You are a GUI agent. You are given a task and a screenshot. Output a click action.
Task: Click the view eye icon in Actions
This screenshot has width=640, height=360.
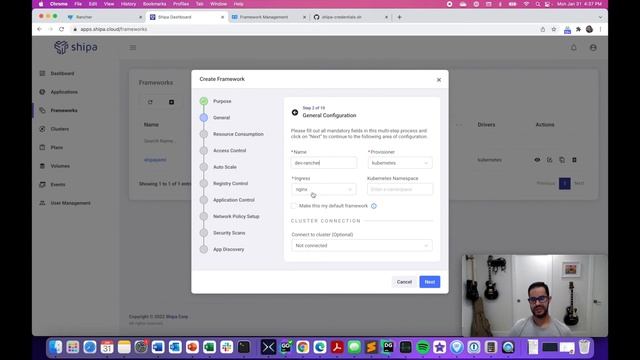pyautogui.click(x=537, y=160)
